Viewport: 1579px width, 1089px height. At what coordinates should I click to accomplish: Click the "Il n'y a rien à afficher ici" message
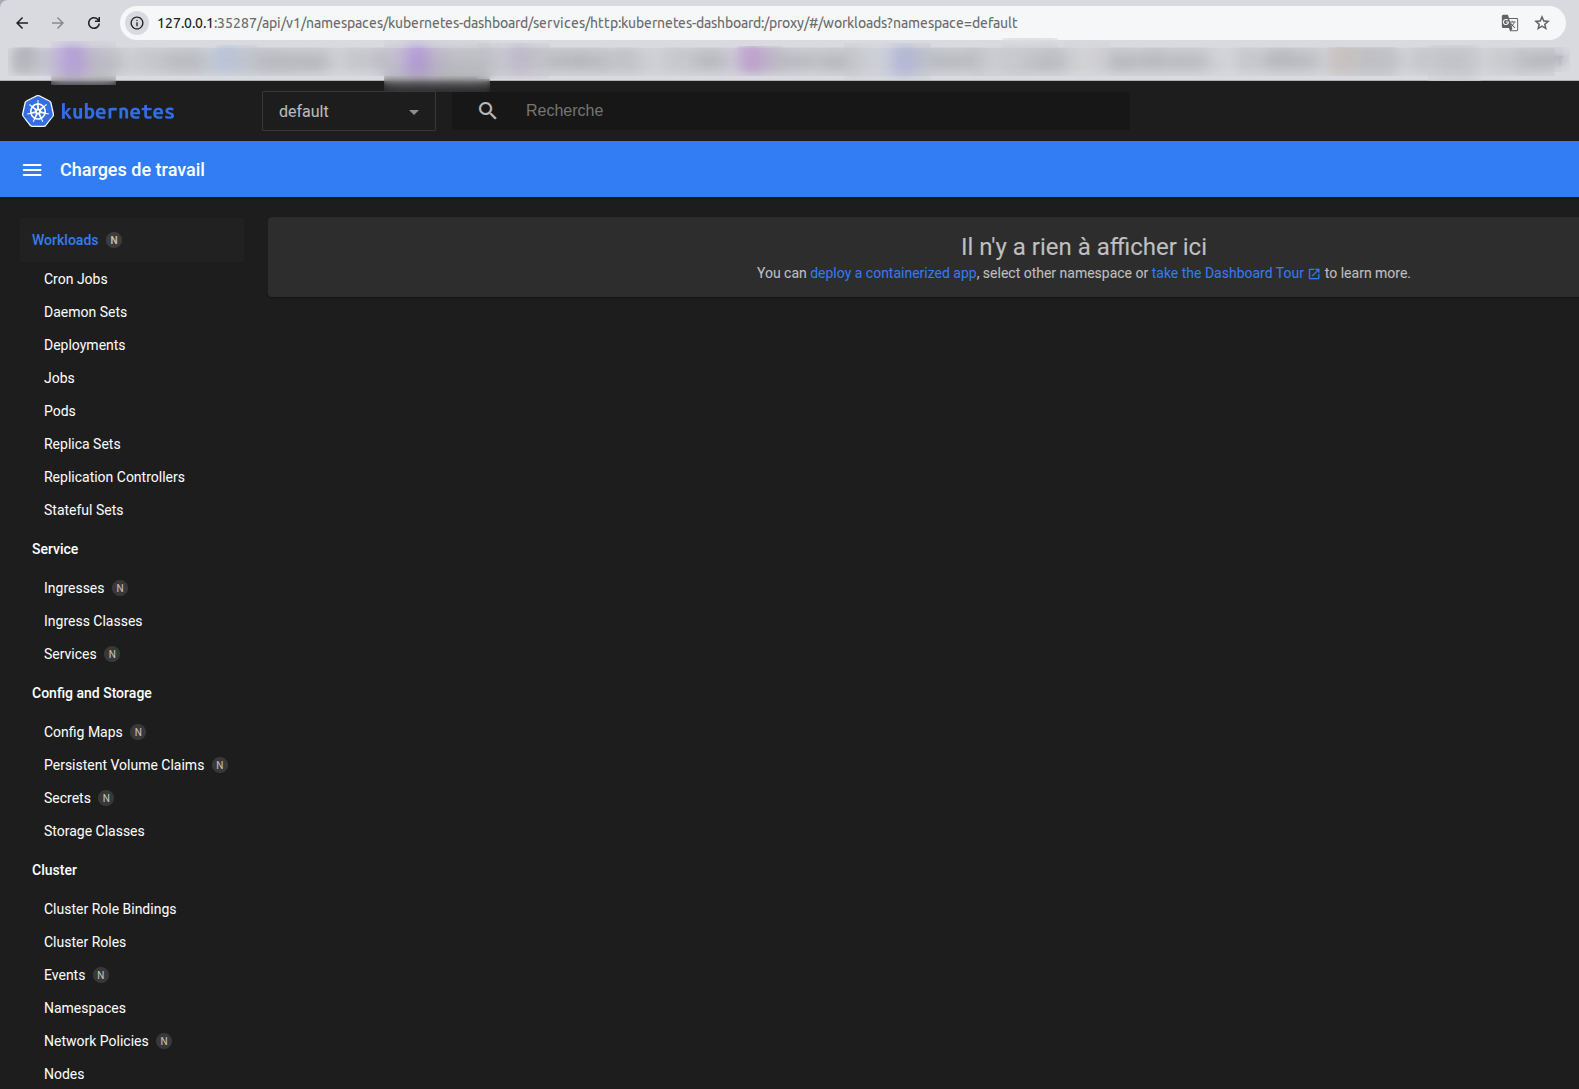[x=1084, y=247]
